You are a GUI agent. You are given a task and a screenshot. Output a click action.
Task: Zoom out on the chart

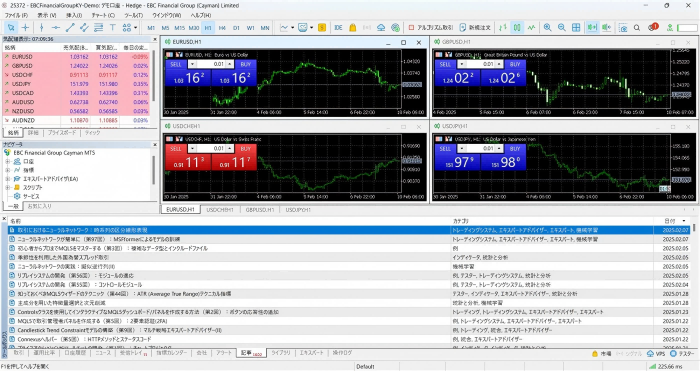562,28
